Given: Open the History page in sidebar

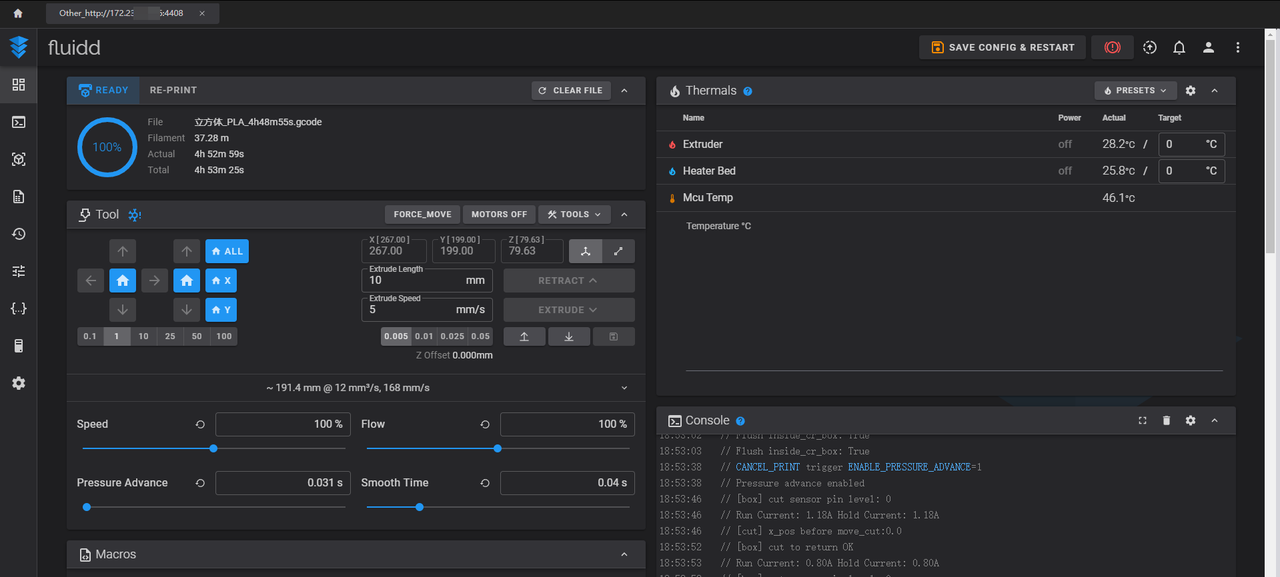Looking at the screenshot, I should tap(18, 234).
